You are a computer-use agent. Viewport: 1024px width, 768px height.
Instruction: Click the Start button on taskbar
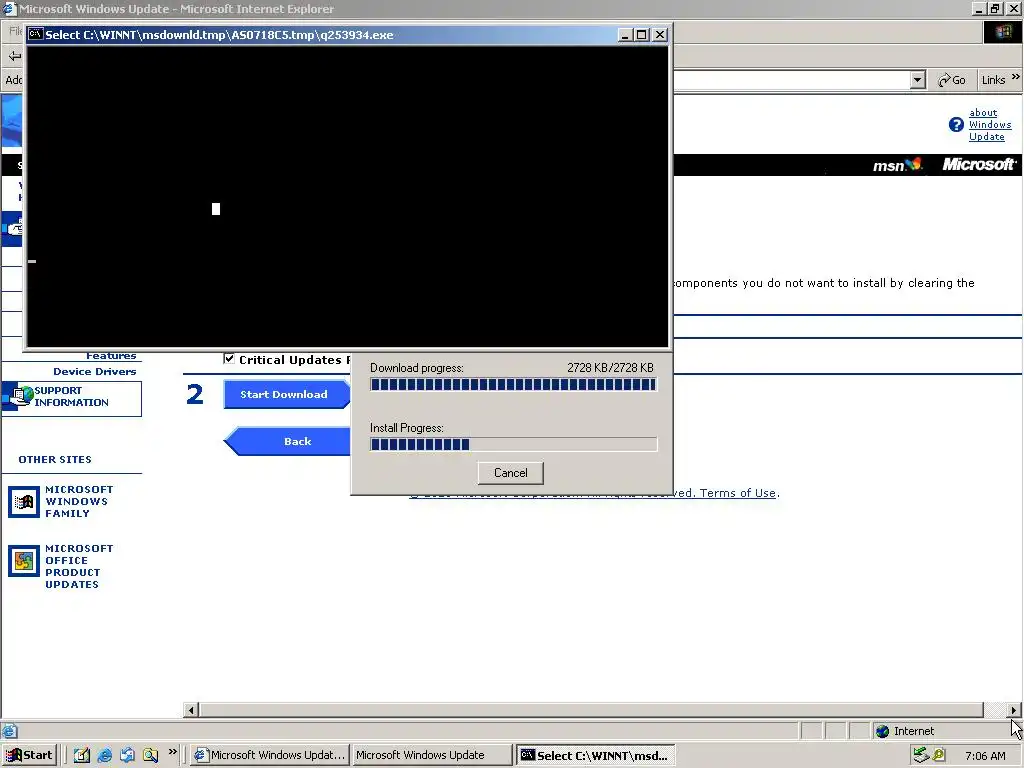[x=30, y=755]
